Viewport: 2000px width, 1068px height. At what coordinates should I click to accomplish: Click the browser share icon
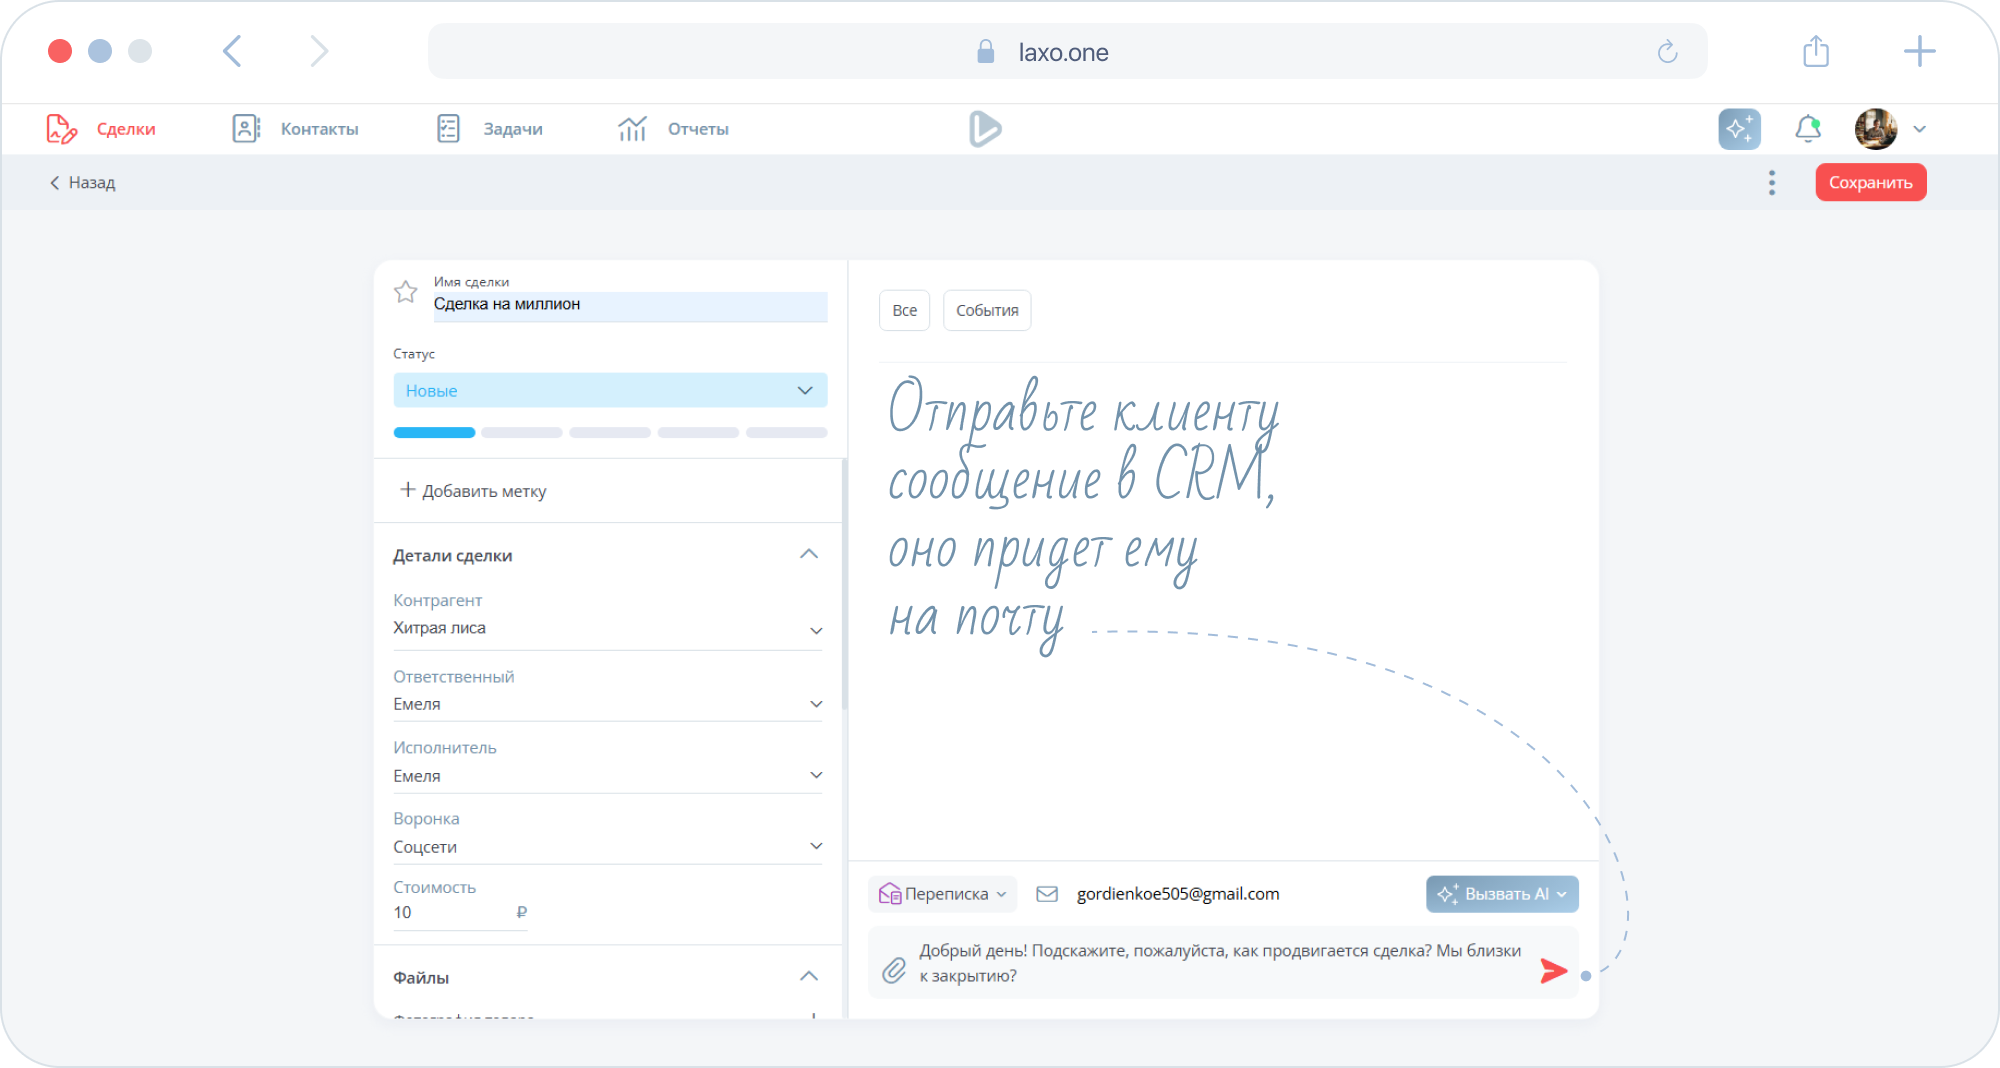[x=1816, y=52]
